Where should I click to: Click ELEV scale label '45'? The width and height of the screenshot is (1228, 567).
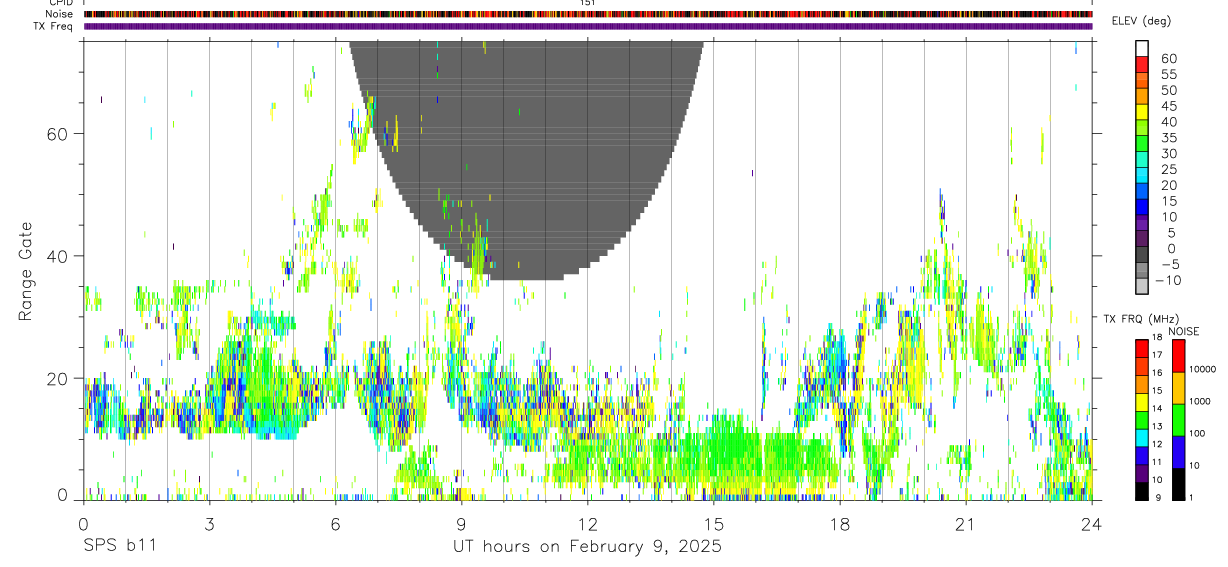coord(1169,106)
